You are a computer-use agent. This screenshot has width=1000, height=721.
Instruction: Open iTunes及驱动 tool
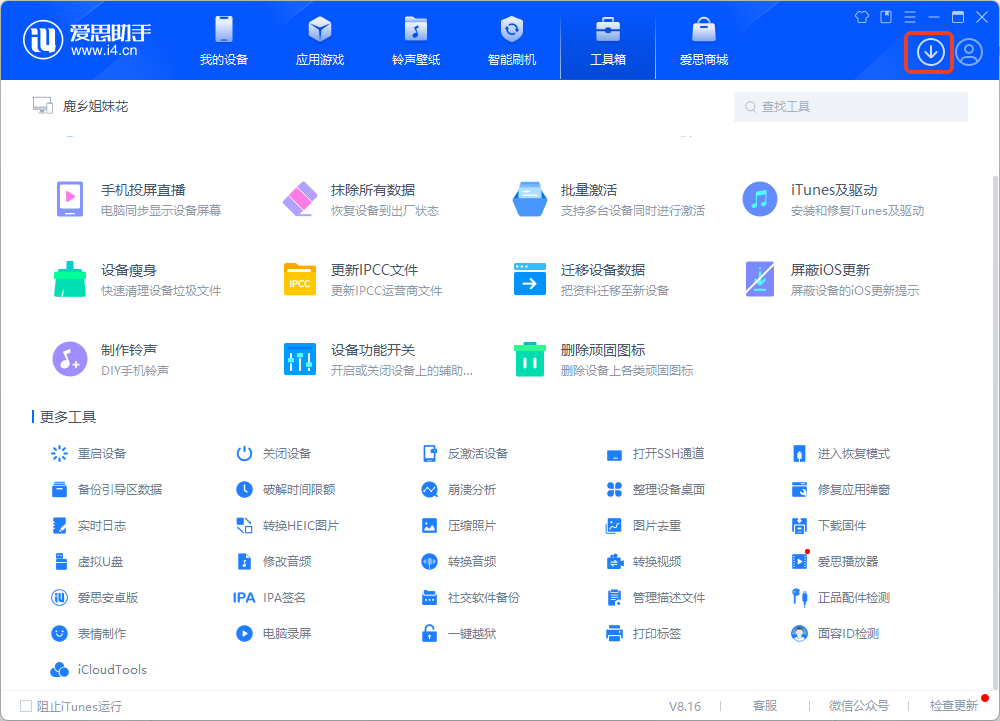(834, 200)
